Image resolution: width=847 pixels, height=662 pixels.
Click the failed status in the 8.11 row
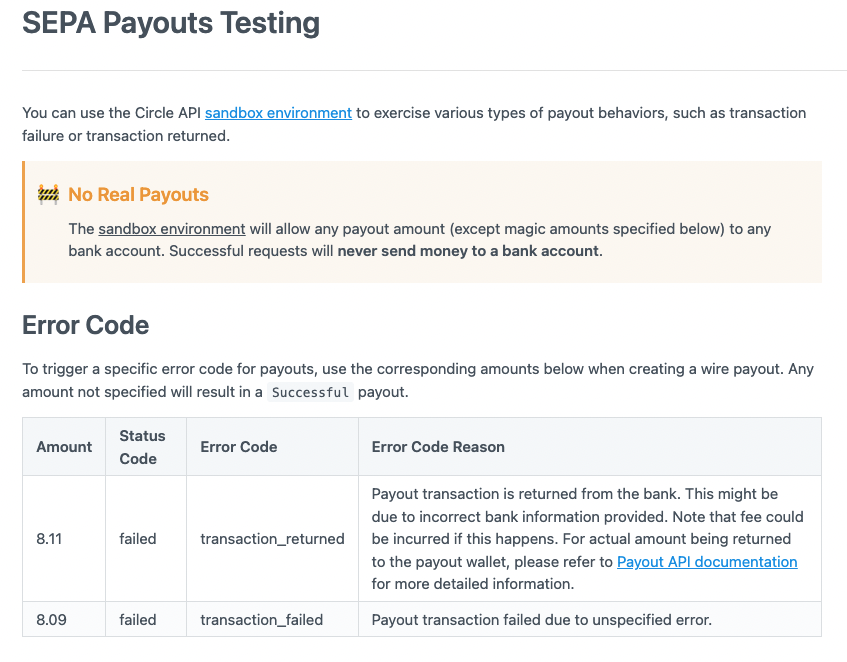138,539
